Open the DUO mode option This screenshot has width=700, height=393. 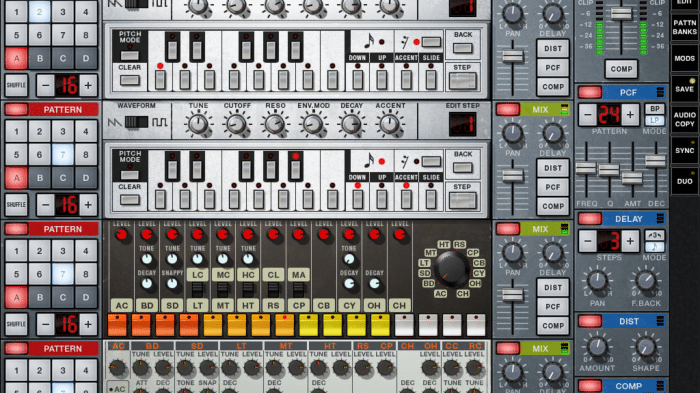[x=684, y=181]
